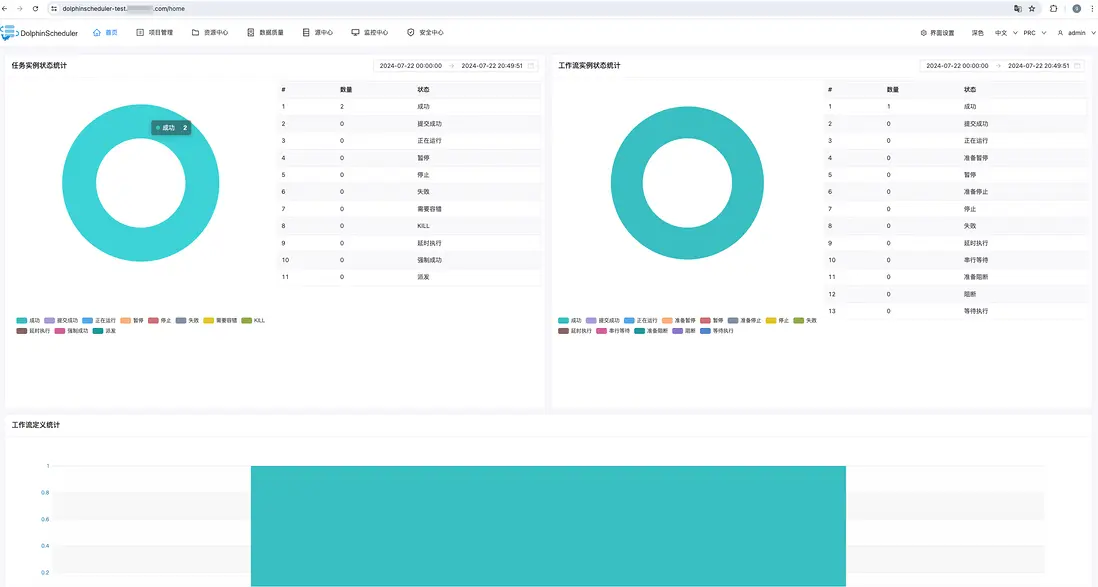The height and width of the screenshot is (587, 1098).
Task: Click 工作流实例 end date 2024-07-22 20:49:51
Action: [x=1038, y=66]
